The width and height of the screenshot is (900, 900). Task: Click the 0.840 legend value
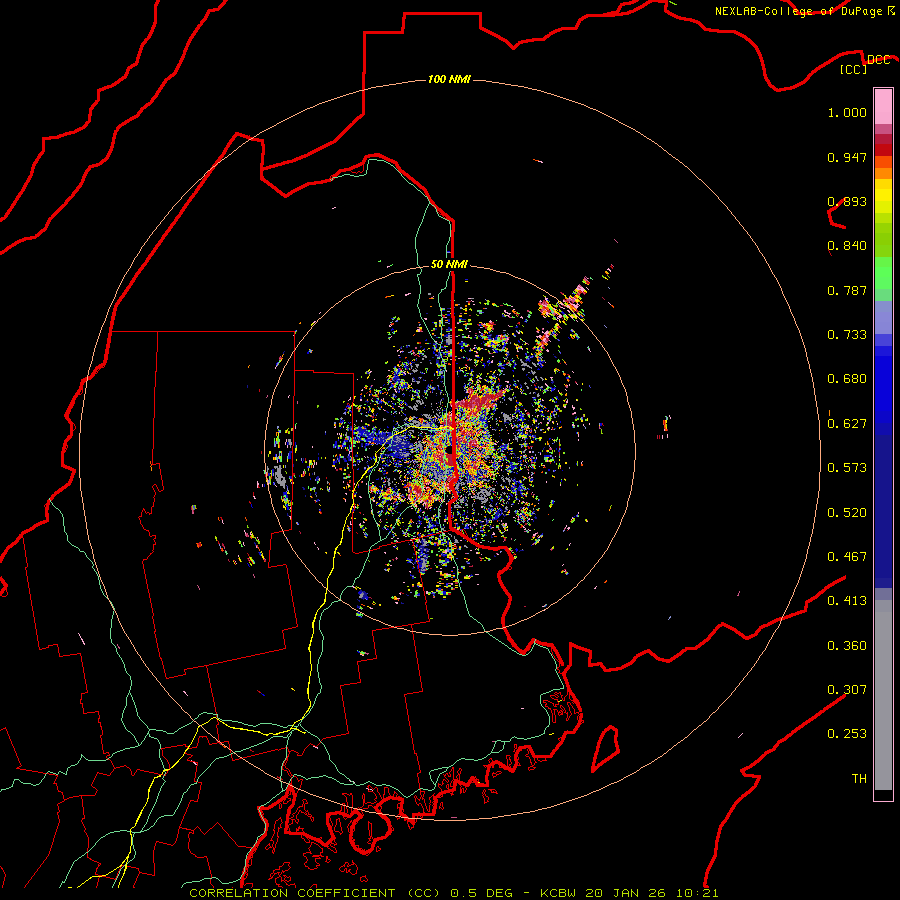(847, 246)
